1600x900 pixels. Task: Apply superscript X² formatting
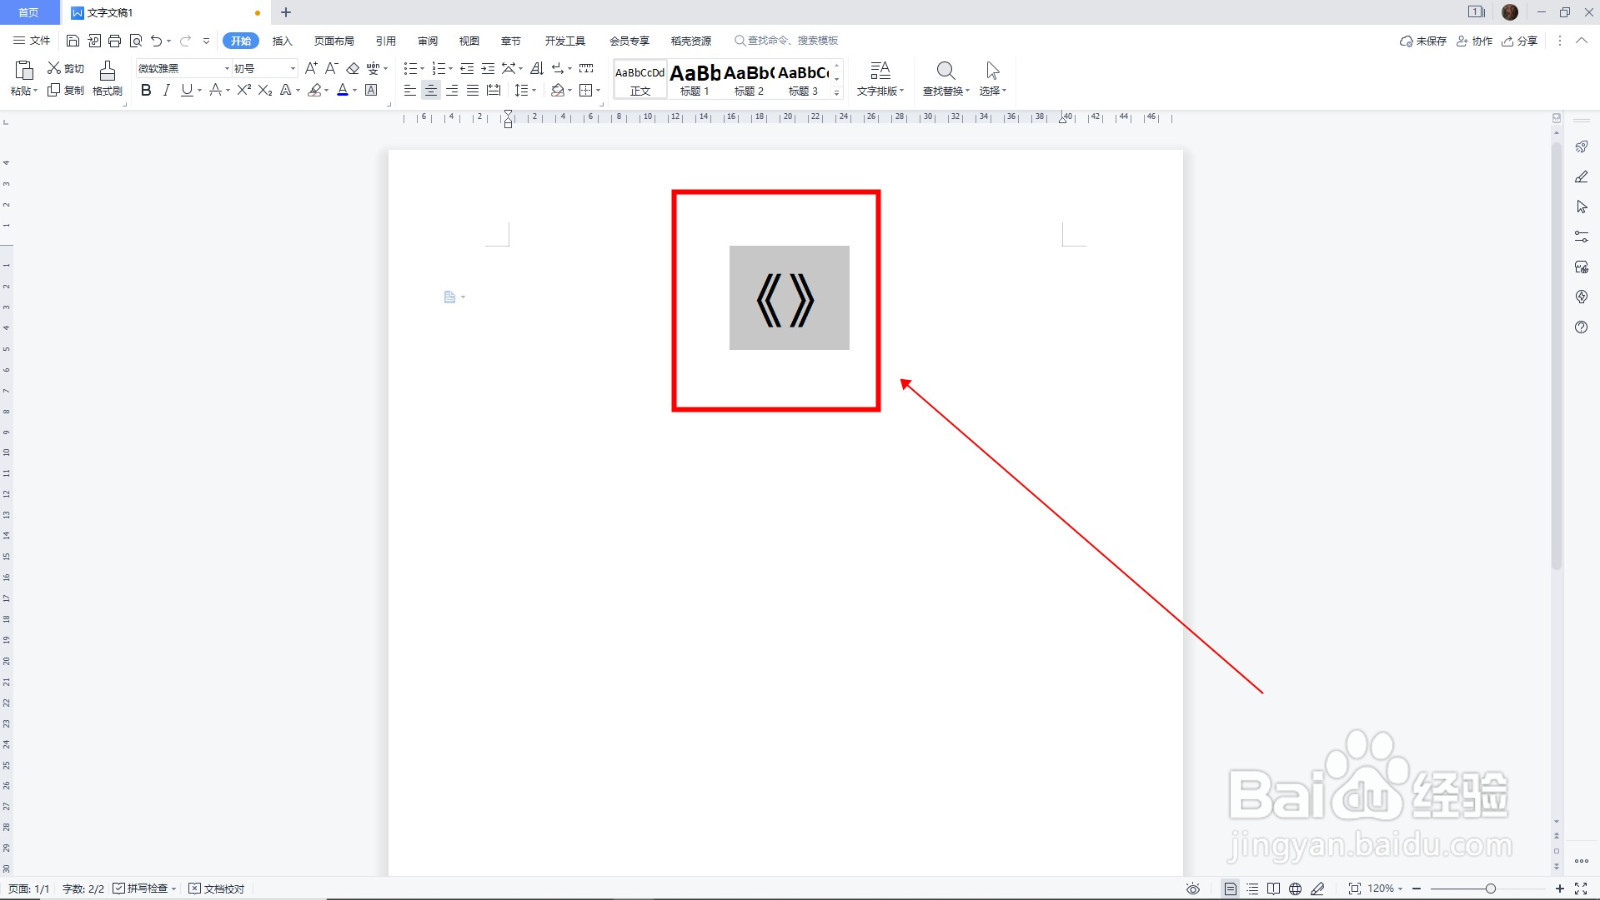[x=244, y=90]
